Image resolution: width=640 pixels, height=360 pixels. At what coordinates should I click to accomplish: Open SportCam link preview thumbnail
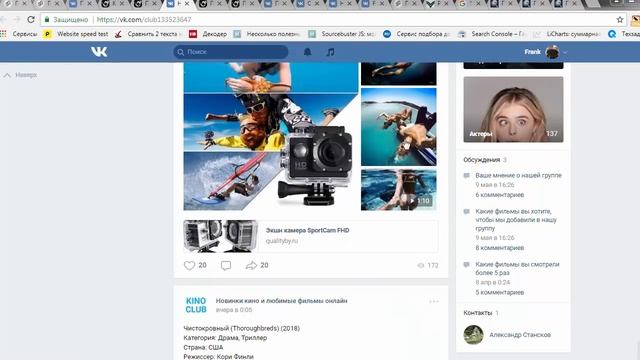[221, 236]
